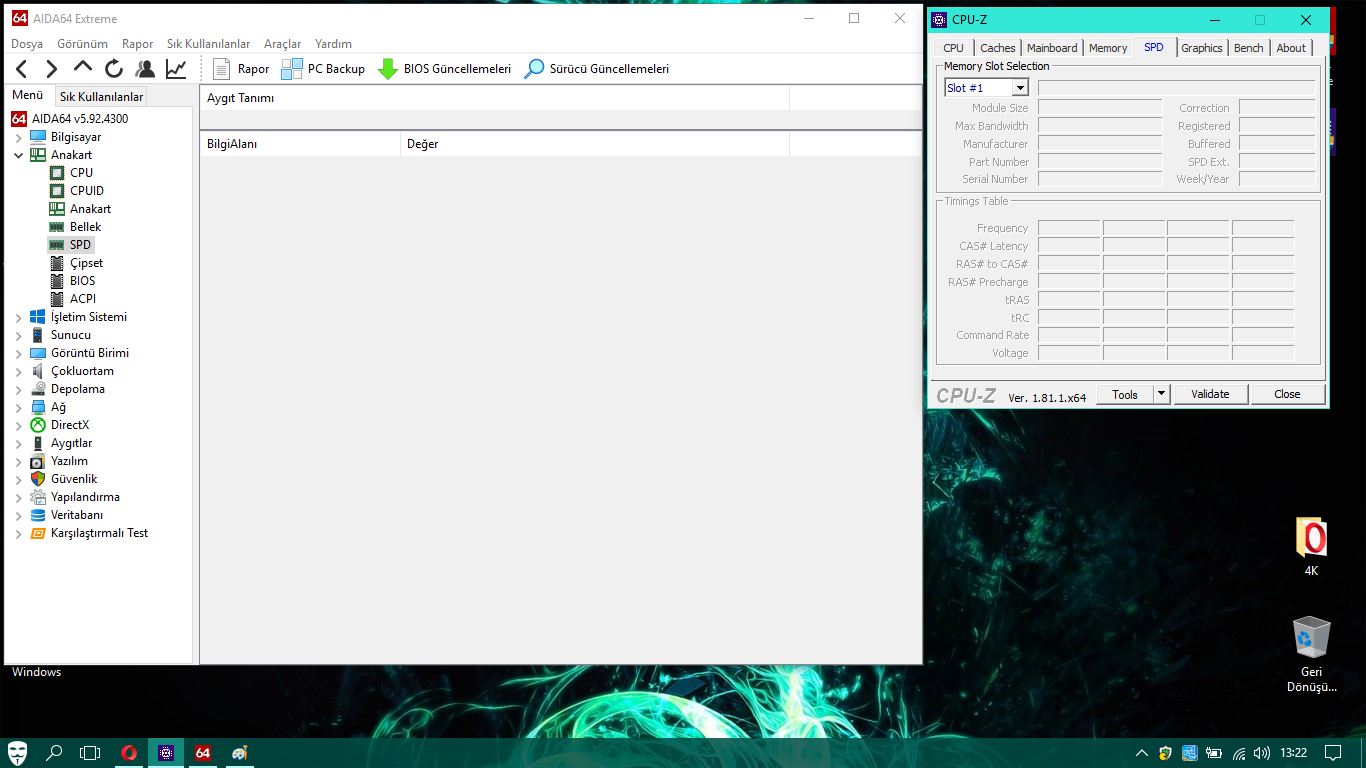Open the Rapor menu in the menu bar
The image size is (1366, 768).
pos(138,44)
